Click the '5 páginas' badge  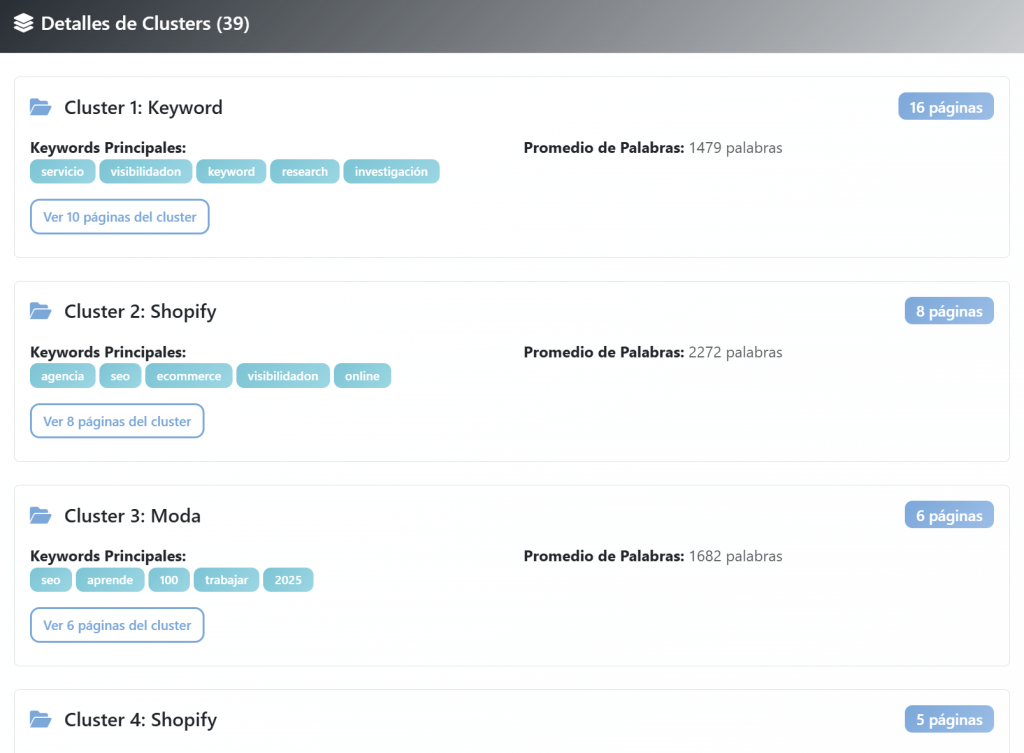pyautogui.click(x=949, y=719)
